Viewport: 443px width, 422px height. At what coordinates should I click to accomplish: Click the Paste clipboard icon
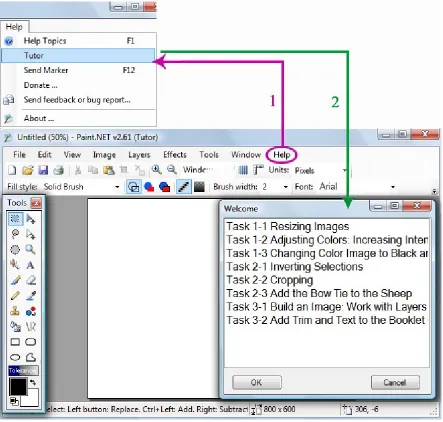(109, 170)
